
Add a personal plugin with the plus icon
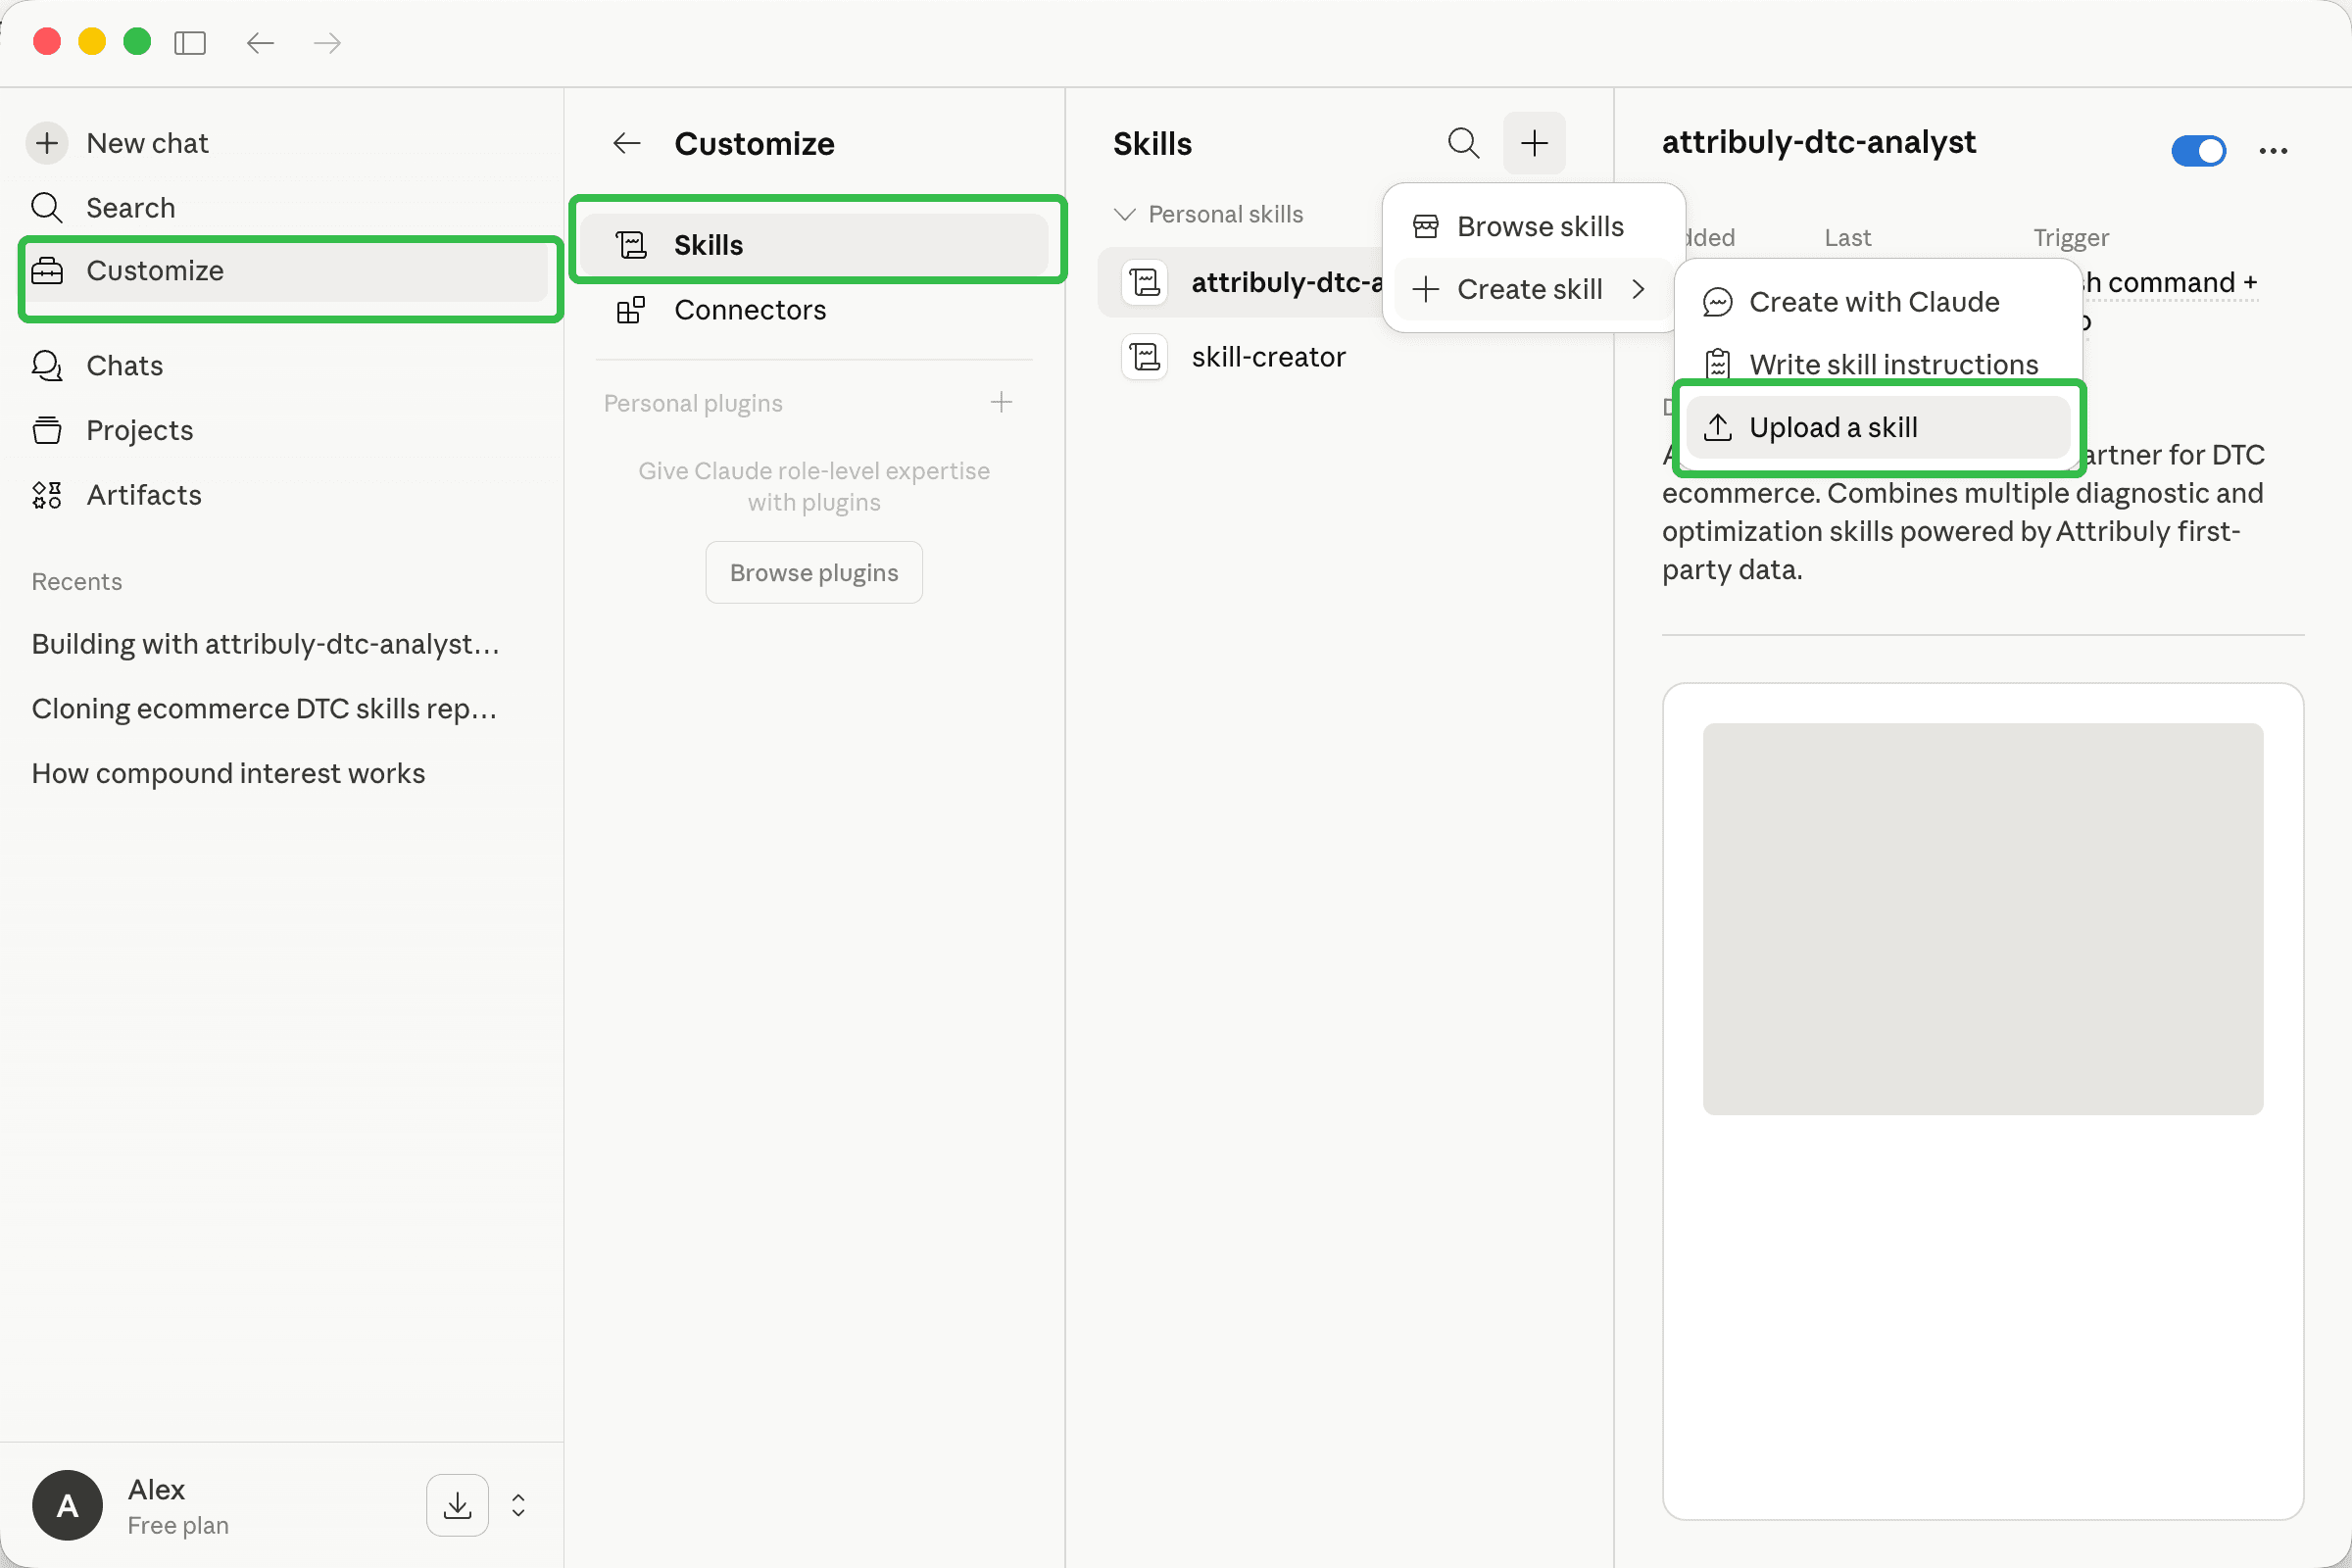tap(1001, 402)
